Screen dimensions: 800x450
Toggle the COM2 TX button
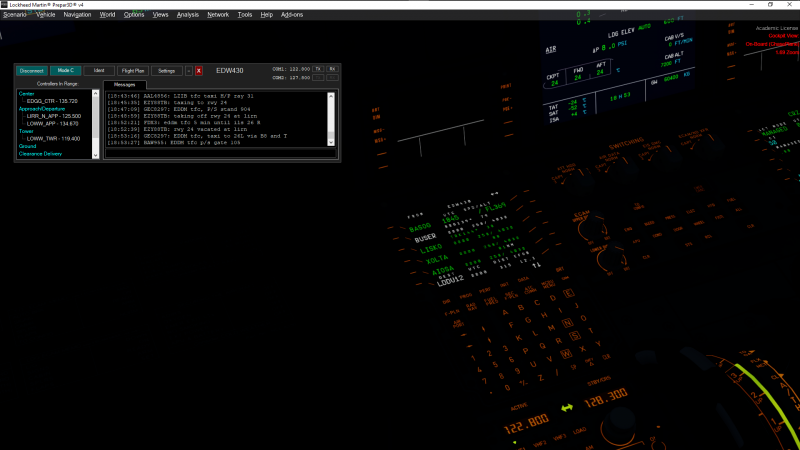click(x=318, y=78)
